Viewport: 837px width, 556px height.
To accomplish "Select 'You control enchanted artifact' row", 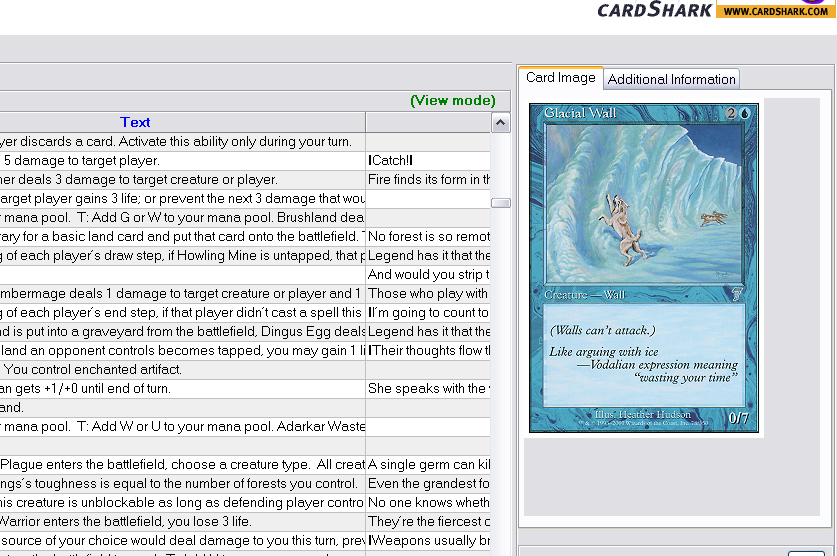I will 183,370.
